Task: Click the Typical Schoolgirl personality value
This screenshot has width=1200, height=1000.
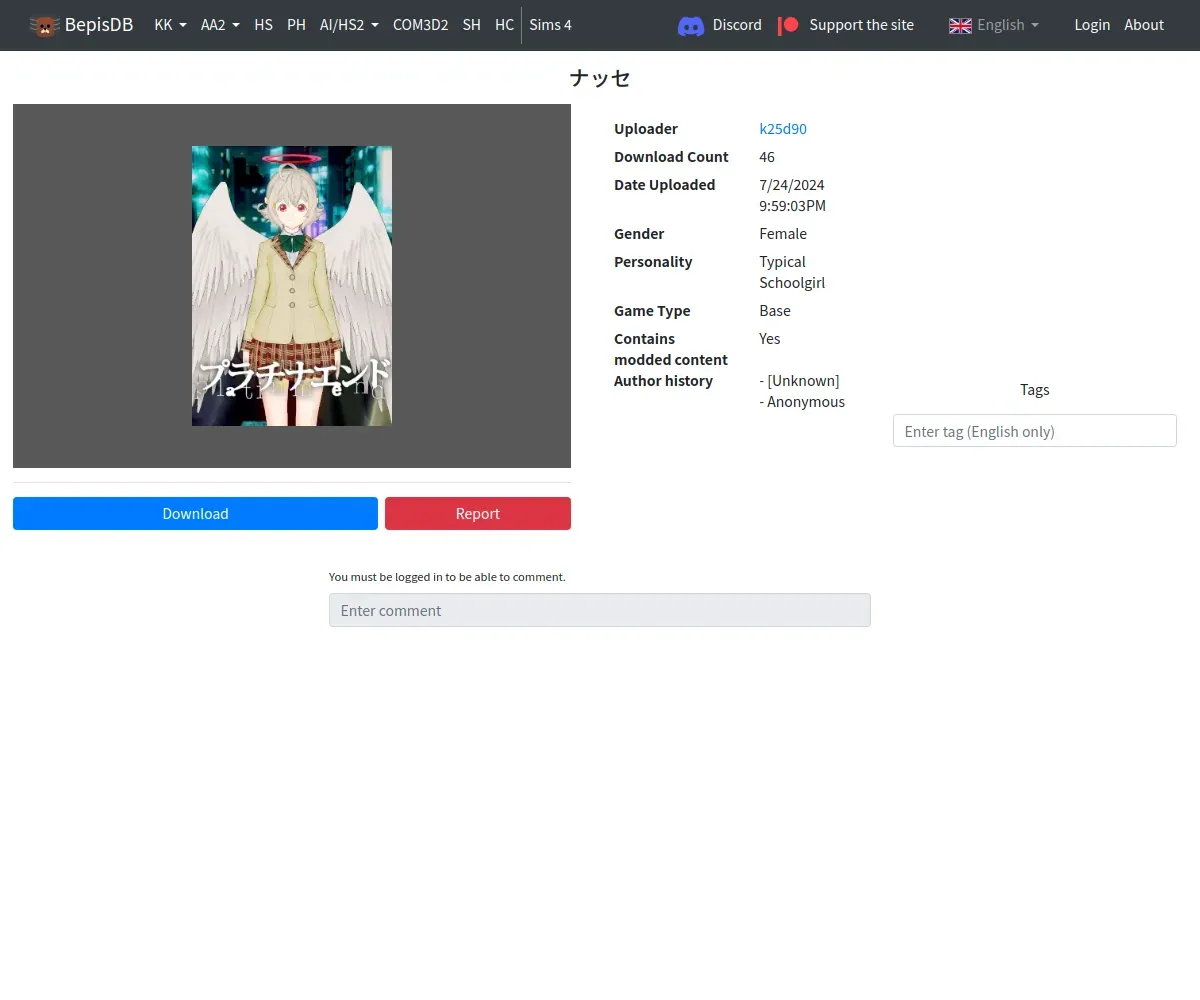Action: 792,272
